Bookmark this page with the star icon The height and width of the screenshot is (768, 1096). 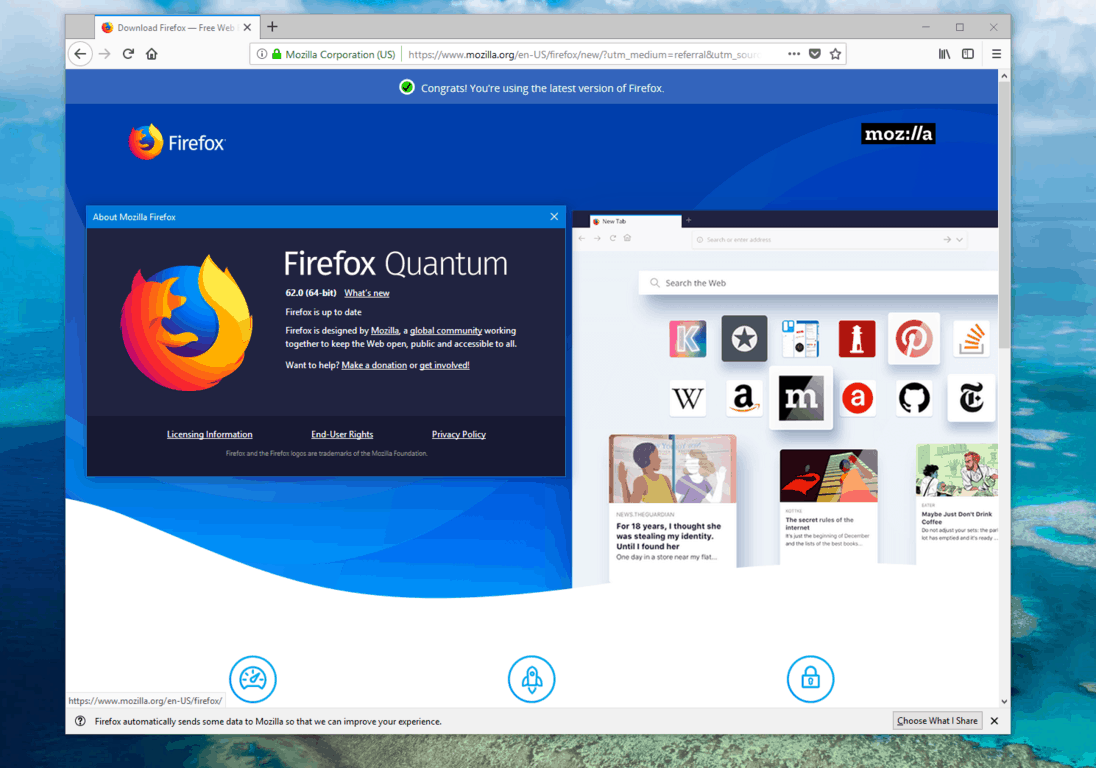tap(835, 54)
